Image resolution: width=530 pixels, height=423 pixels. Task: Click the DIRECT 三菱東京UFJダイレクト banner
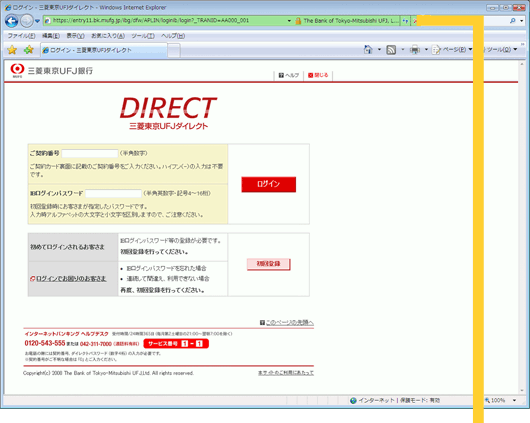click(x=168, y=113)
